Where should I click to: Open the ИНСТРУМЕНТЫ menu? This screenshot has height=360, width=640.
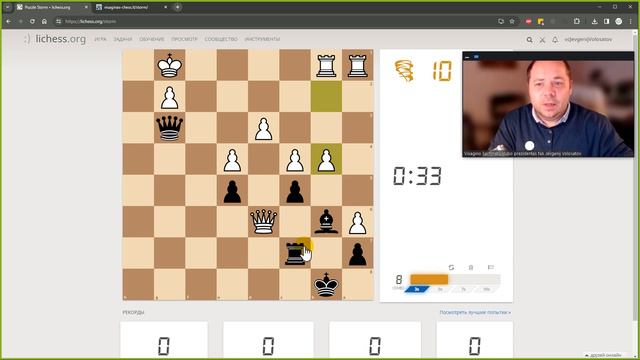coord(262,39)
